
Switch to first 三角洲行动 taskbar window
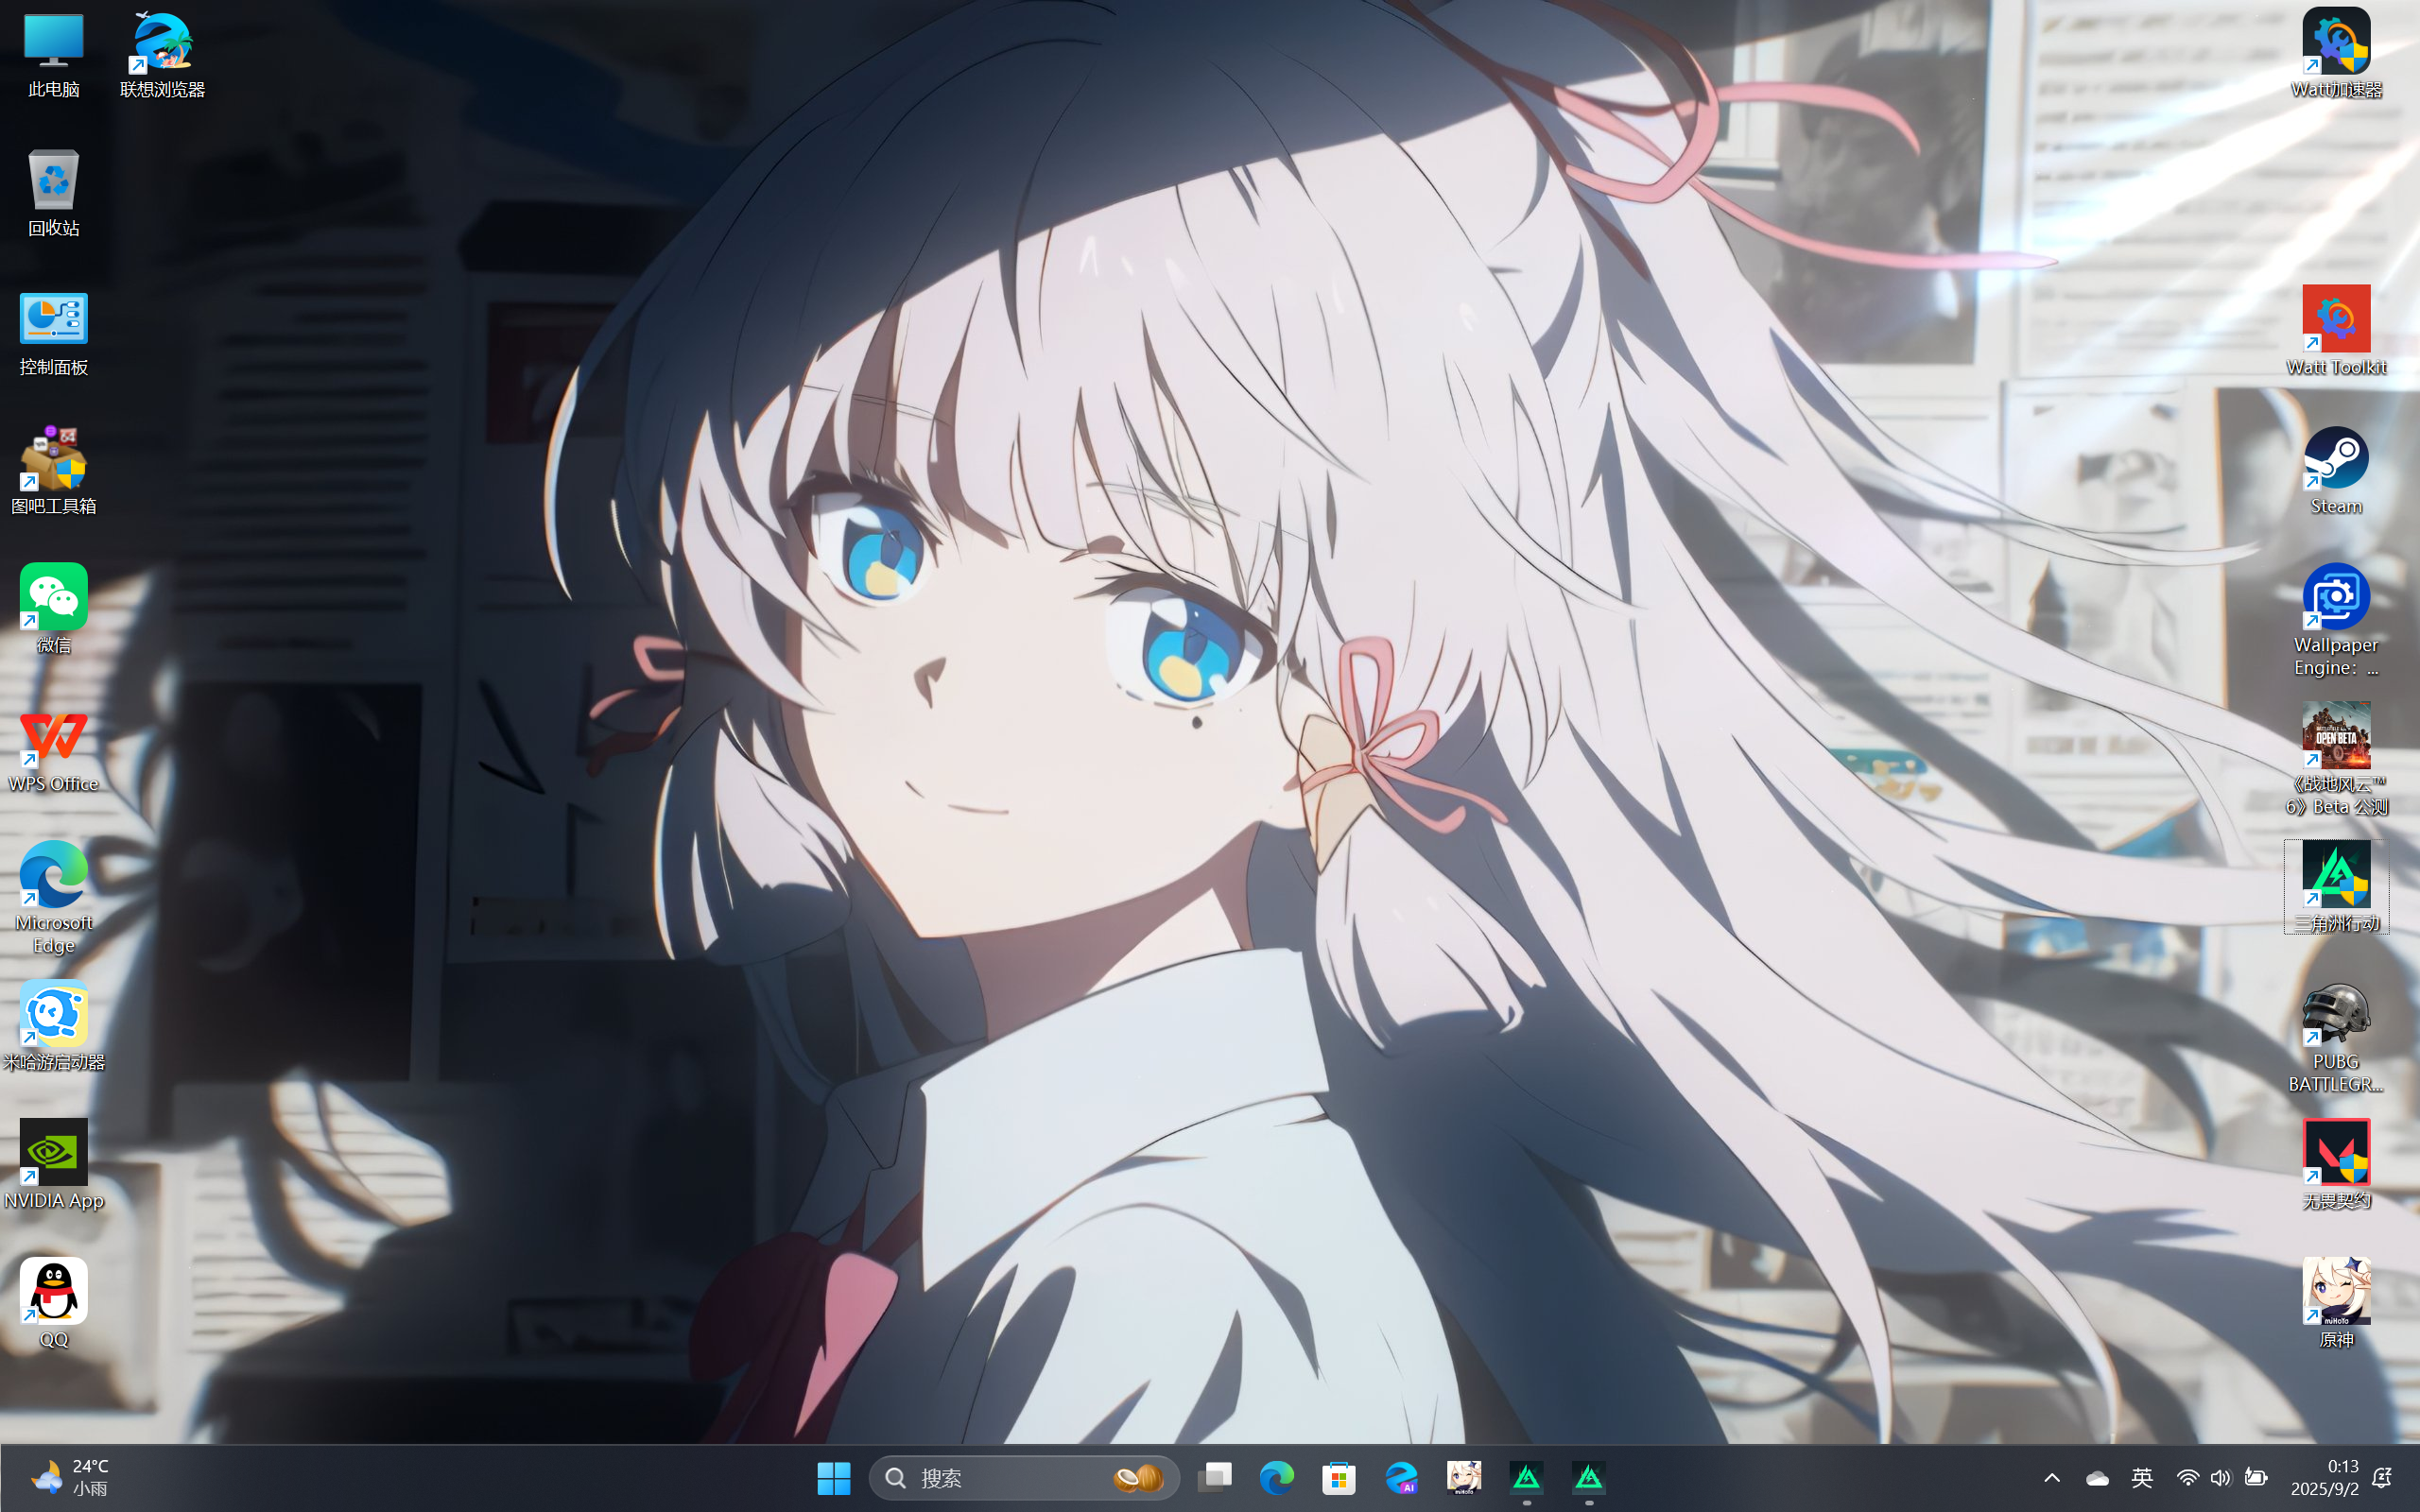click(1527, 1478)
